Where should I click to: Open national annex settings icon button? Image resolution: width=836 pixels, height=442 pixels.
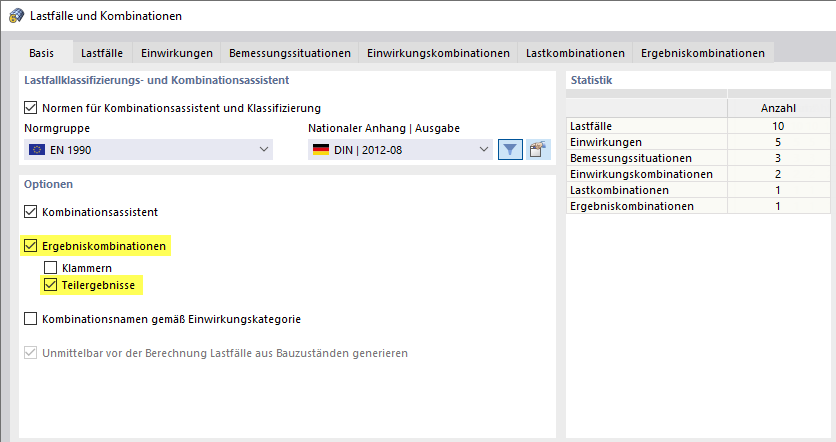538,150
